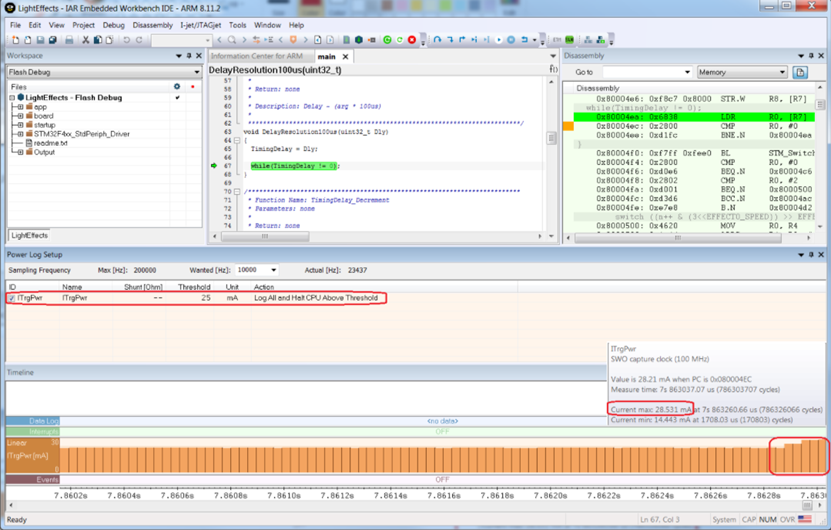Click the function list f() icon in editor
This screenshot has width=831, height=530.
(553, 69)
